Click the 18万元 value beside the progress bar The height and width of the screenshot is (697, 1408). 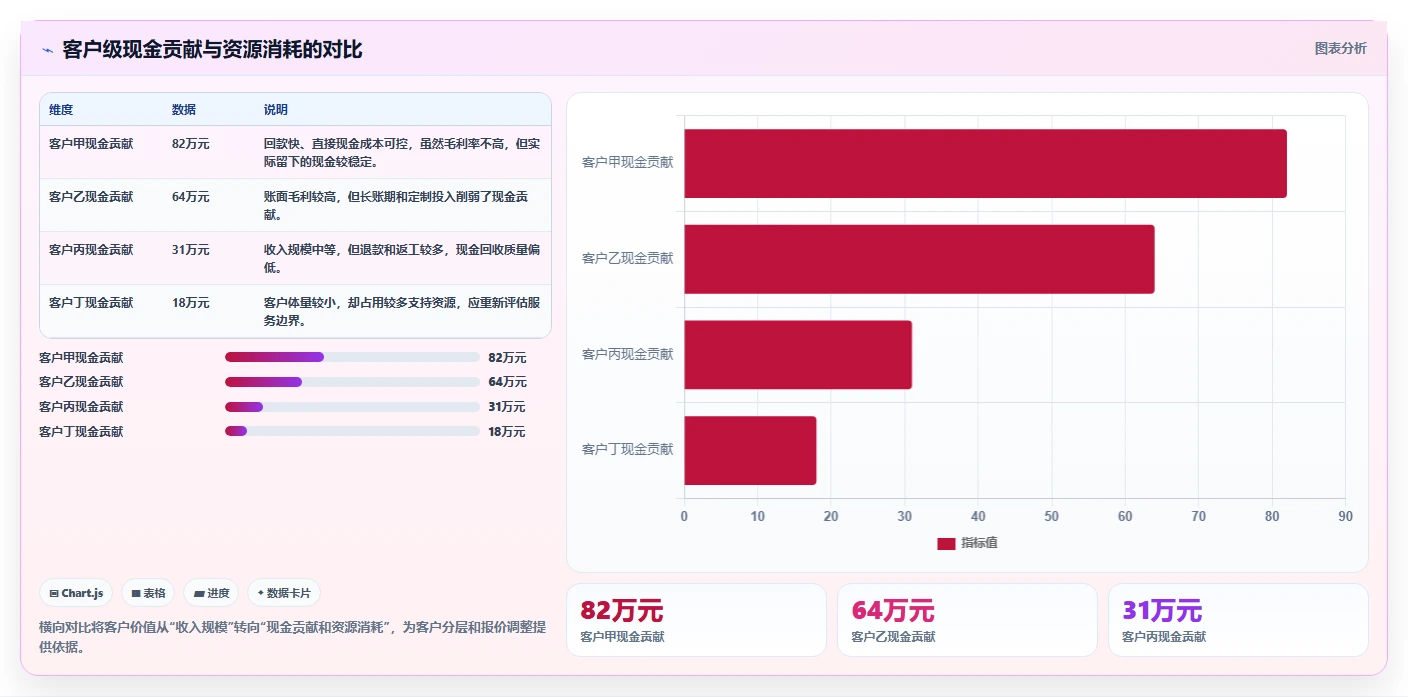click(x=507, y=431)
